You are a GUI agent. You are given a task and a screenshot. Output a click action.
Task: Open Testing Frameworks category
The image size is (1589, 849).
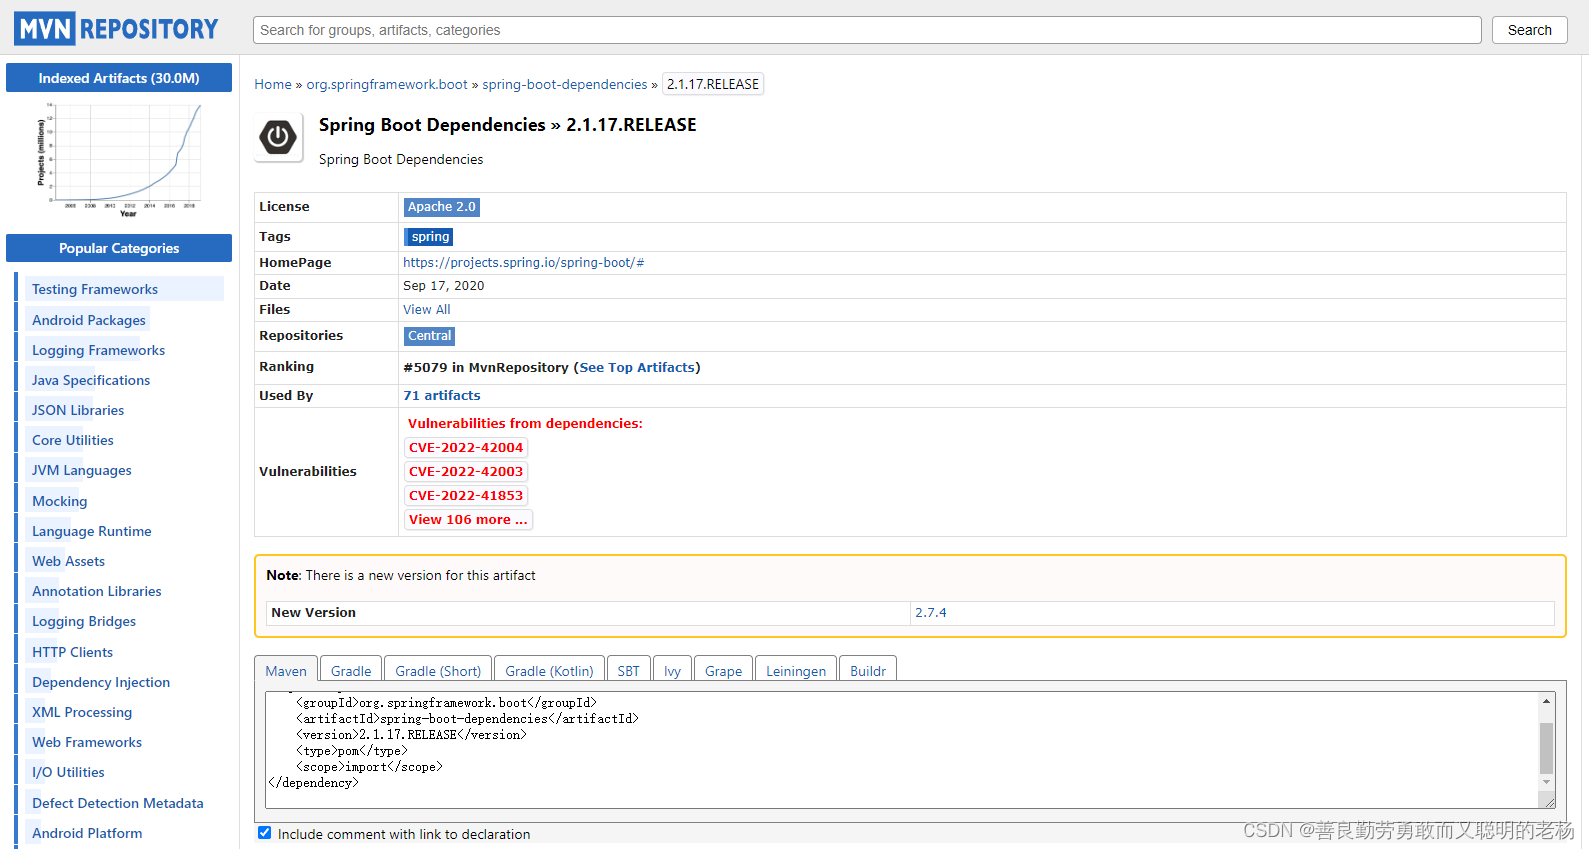[95, 289]
